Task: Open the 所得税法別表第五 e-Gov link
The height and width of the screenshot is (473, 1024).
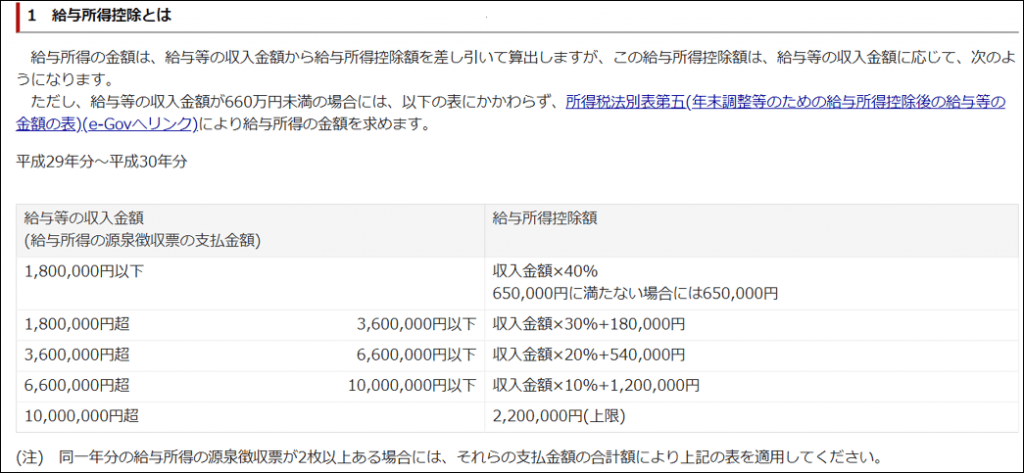Action: (785, 102)
